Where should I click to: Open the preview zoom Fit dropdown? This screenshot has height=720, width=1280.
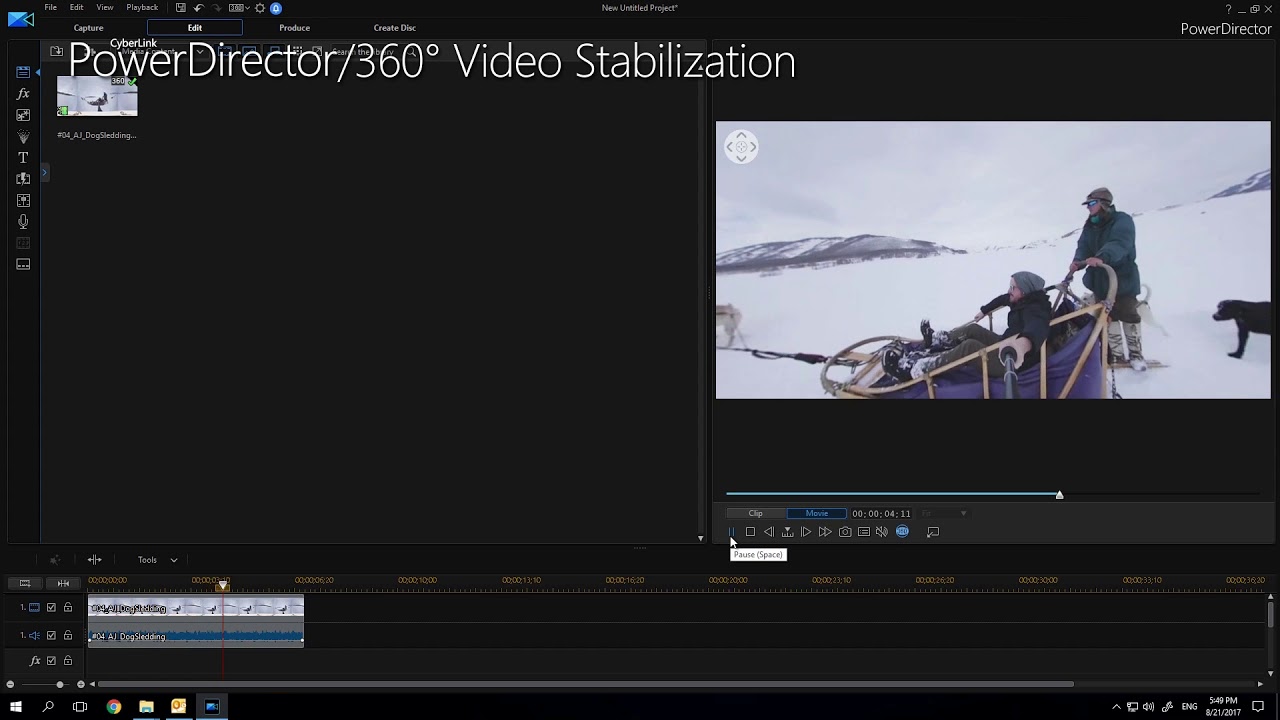944,513
